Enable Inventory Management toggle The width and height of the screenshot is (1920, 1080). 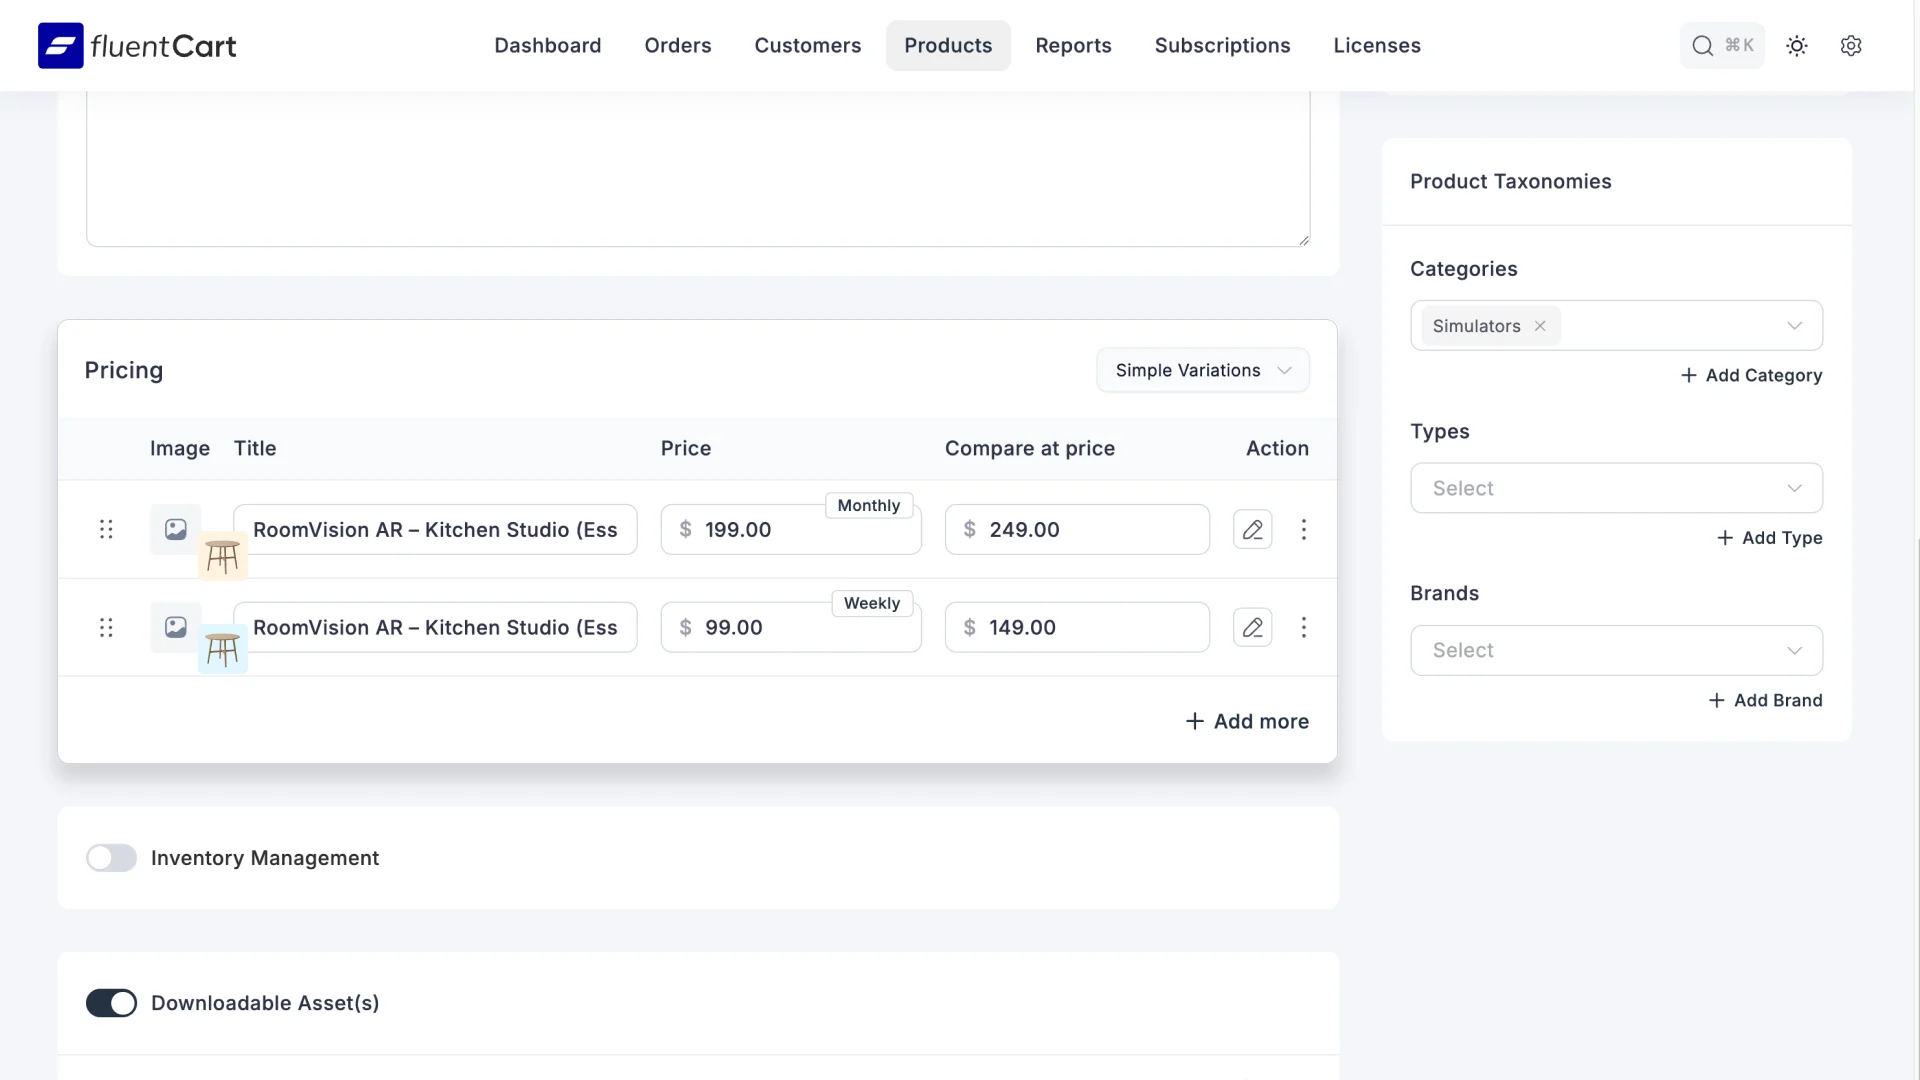click(x=111, y=858)
